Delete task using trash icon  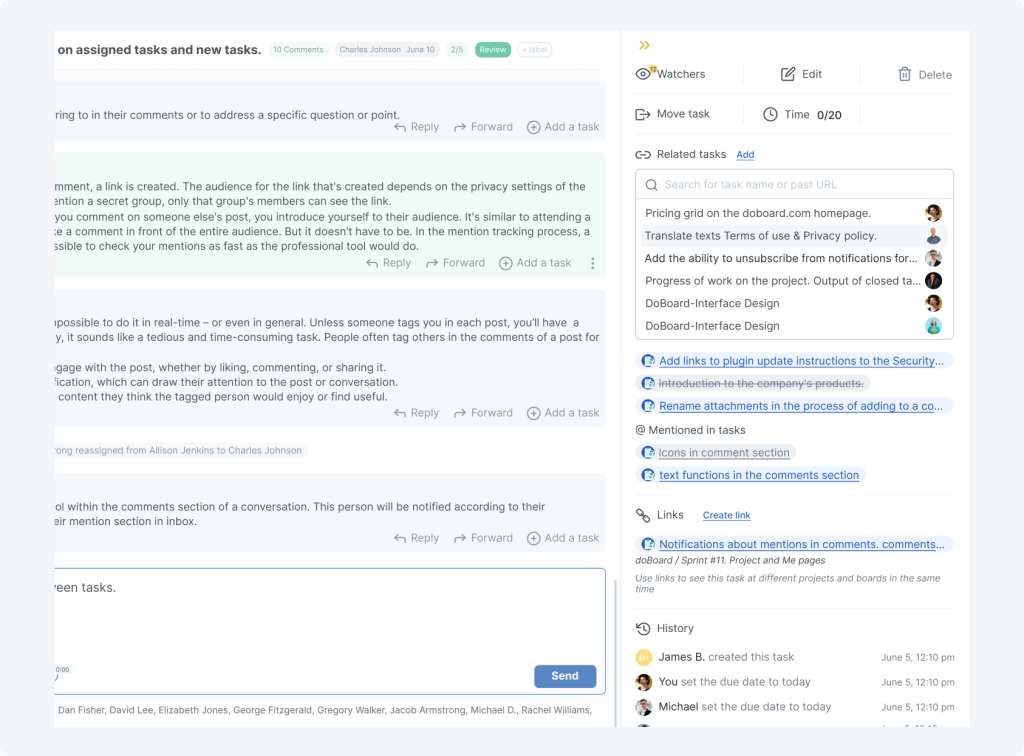[904, 74]
